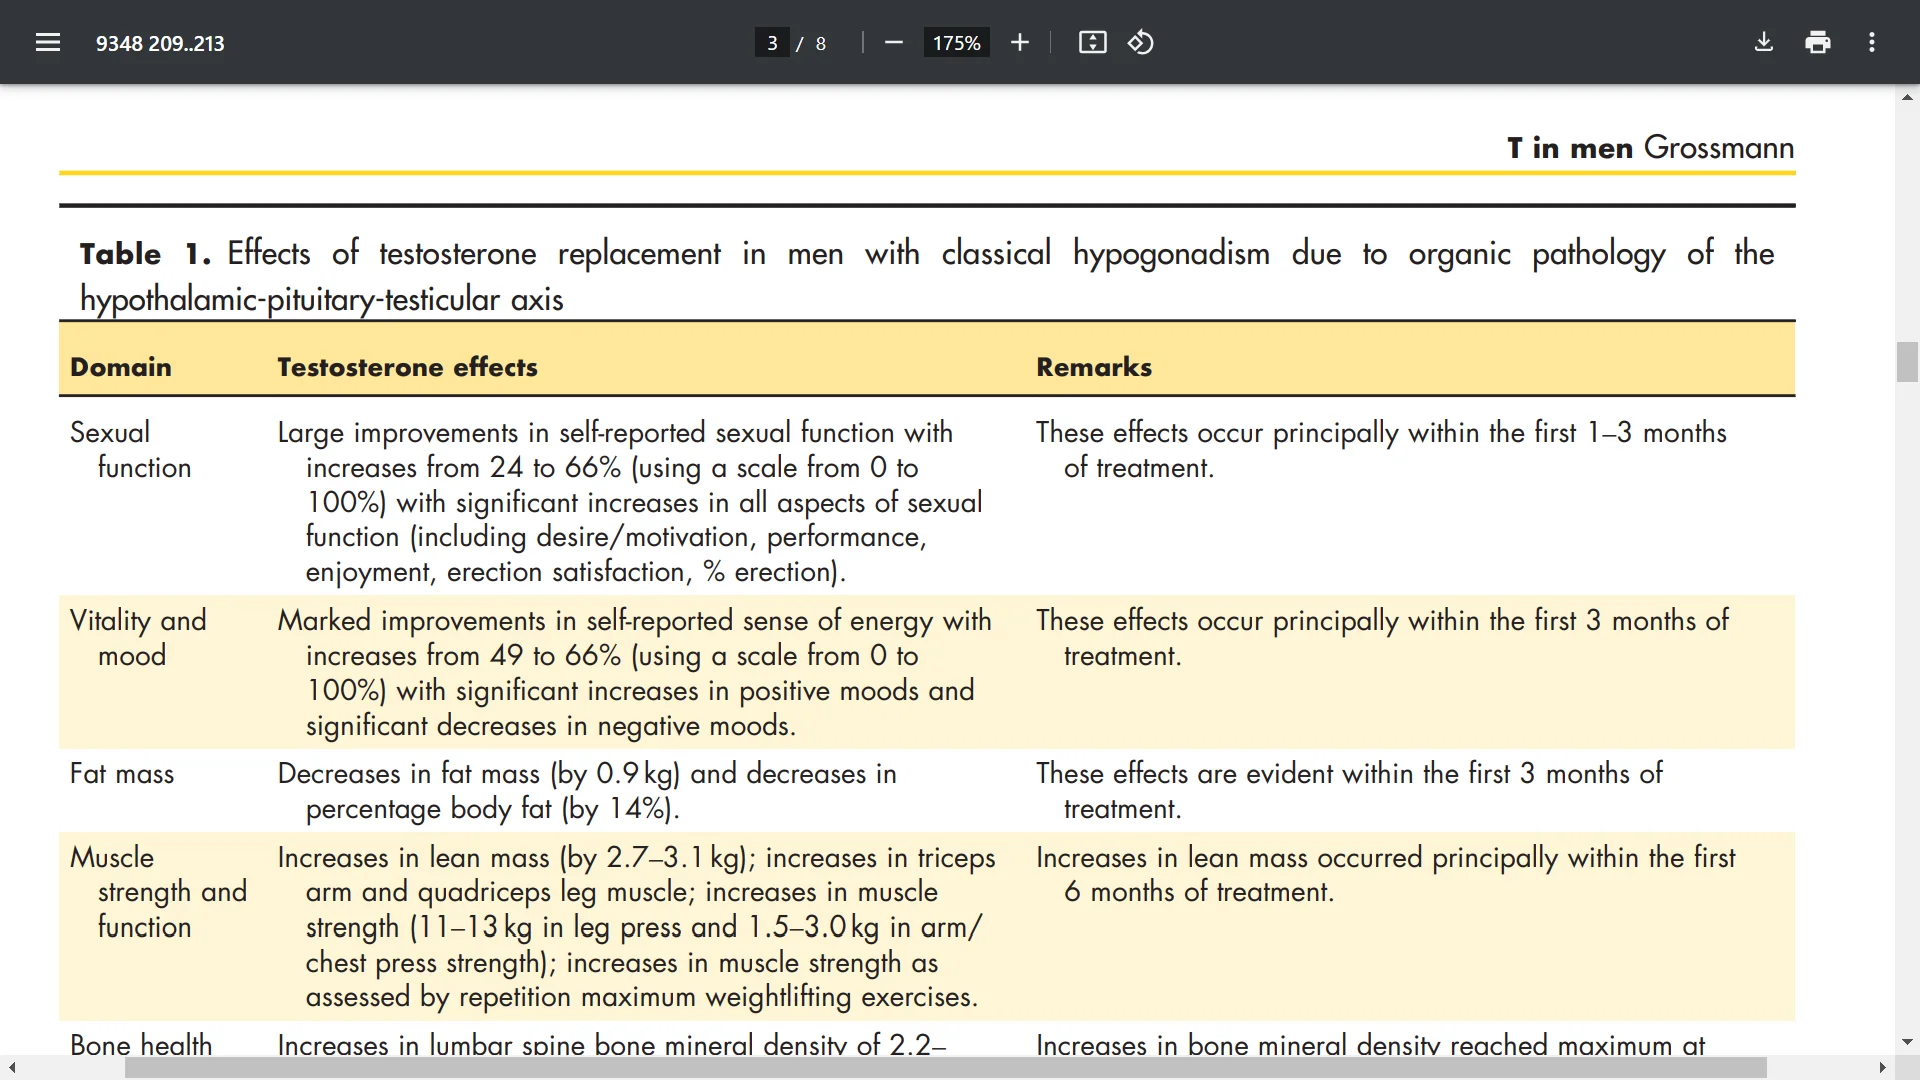
Task: Click the vertical scrollbar thumb
Action: (x=1907, y=362)
